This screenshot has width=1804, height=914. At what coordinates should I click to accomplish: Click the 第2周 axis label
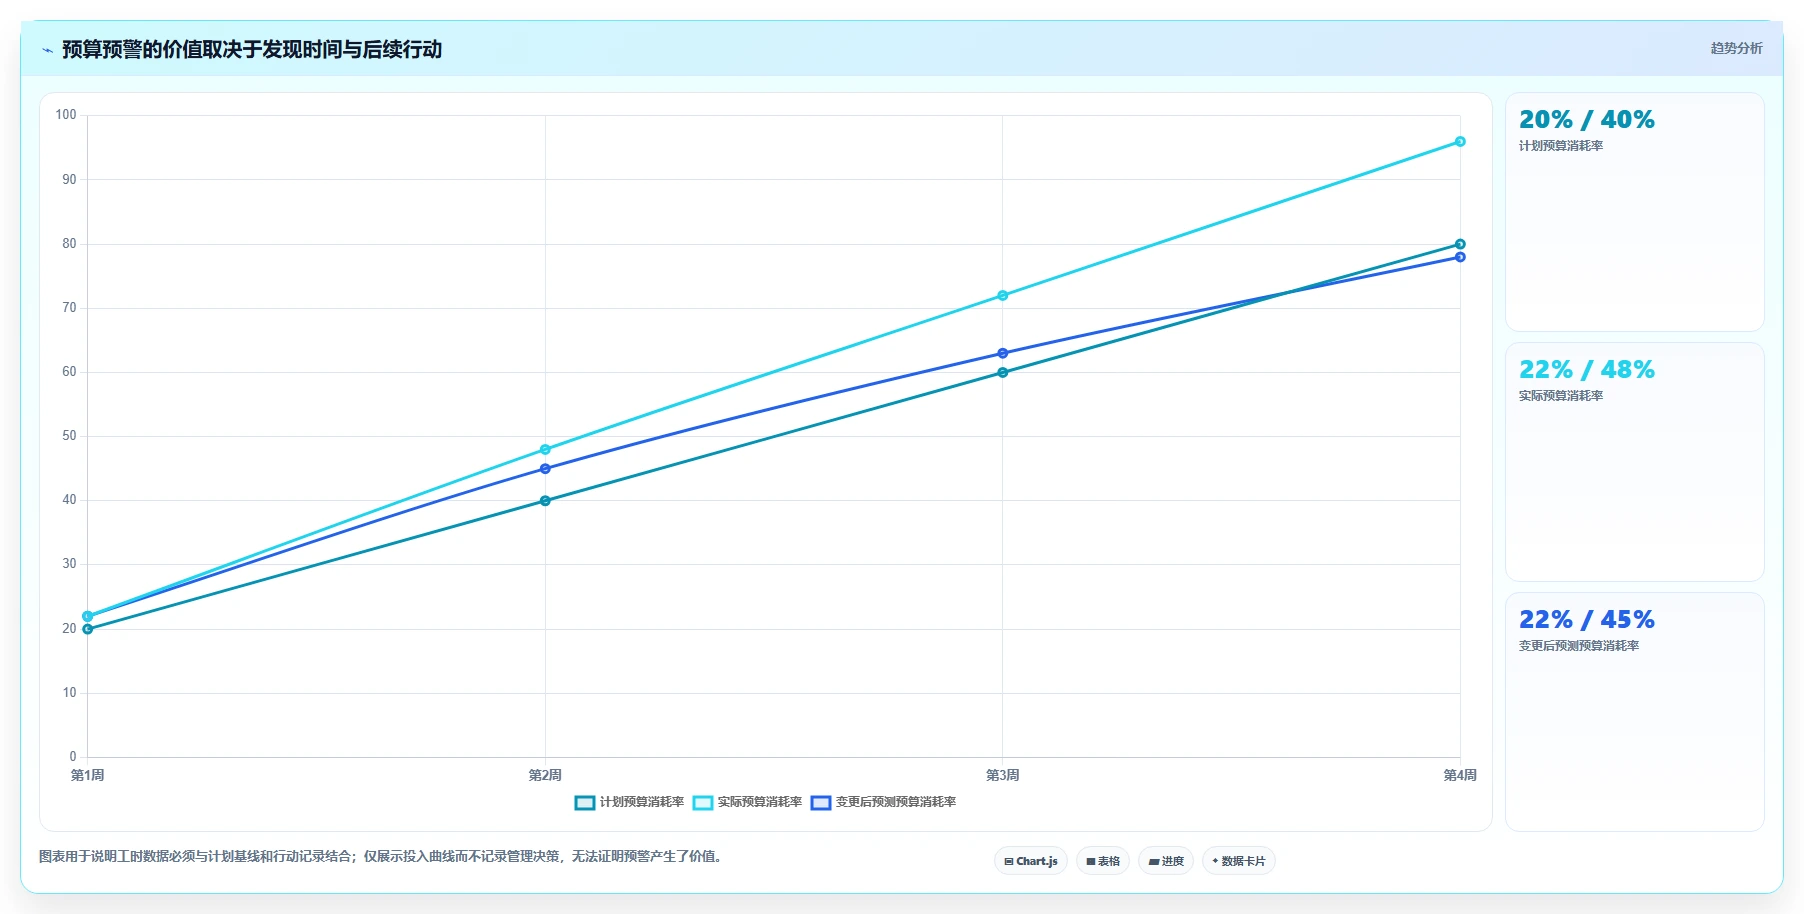pos(545,776)
